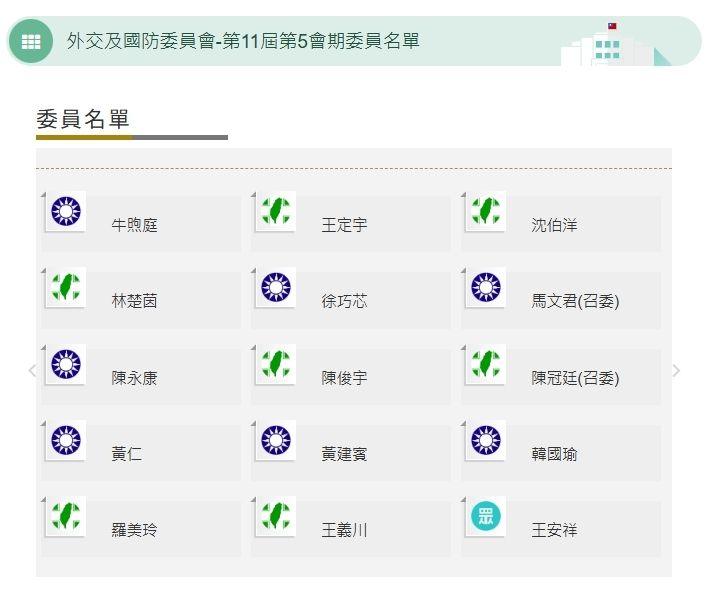Open member 陳冠廷(召委) profile
Image resolution: width=716 pixels, height=609 pixels.
click(575, 378)
